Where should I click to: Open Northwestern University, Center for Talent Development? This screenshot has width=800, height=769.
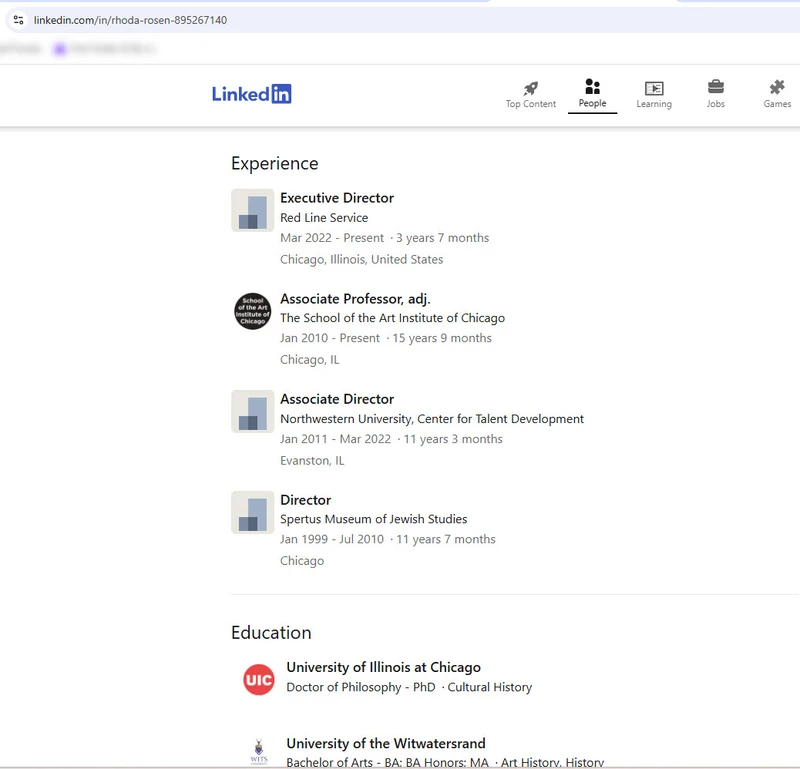[x=432, y=419]
